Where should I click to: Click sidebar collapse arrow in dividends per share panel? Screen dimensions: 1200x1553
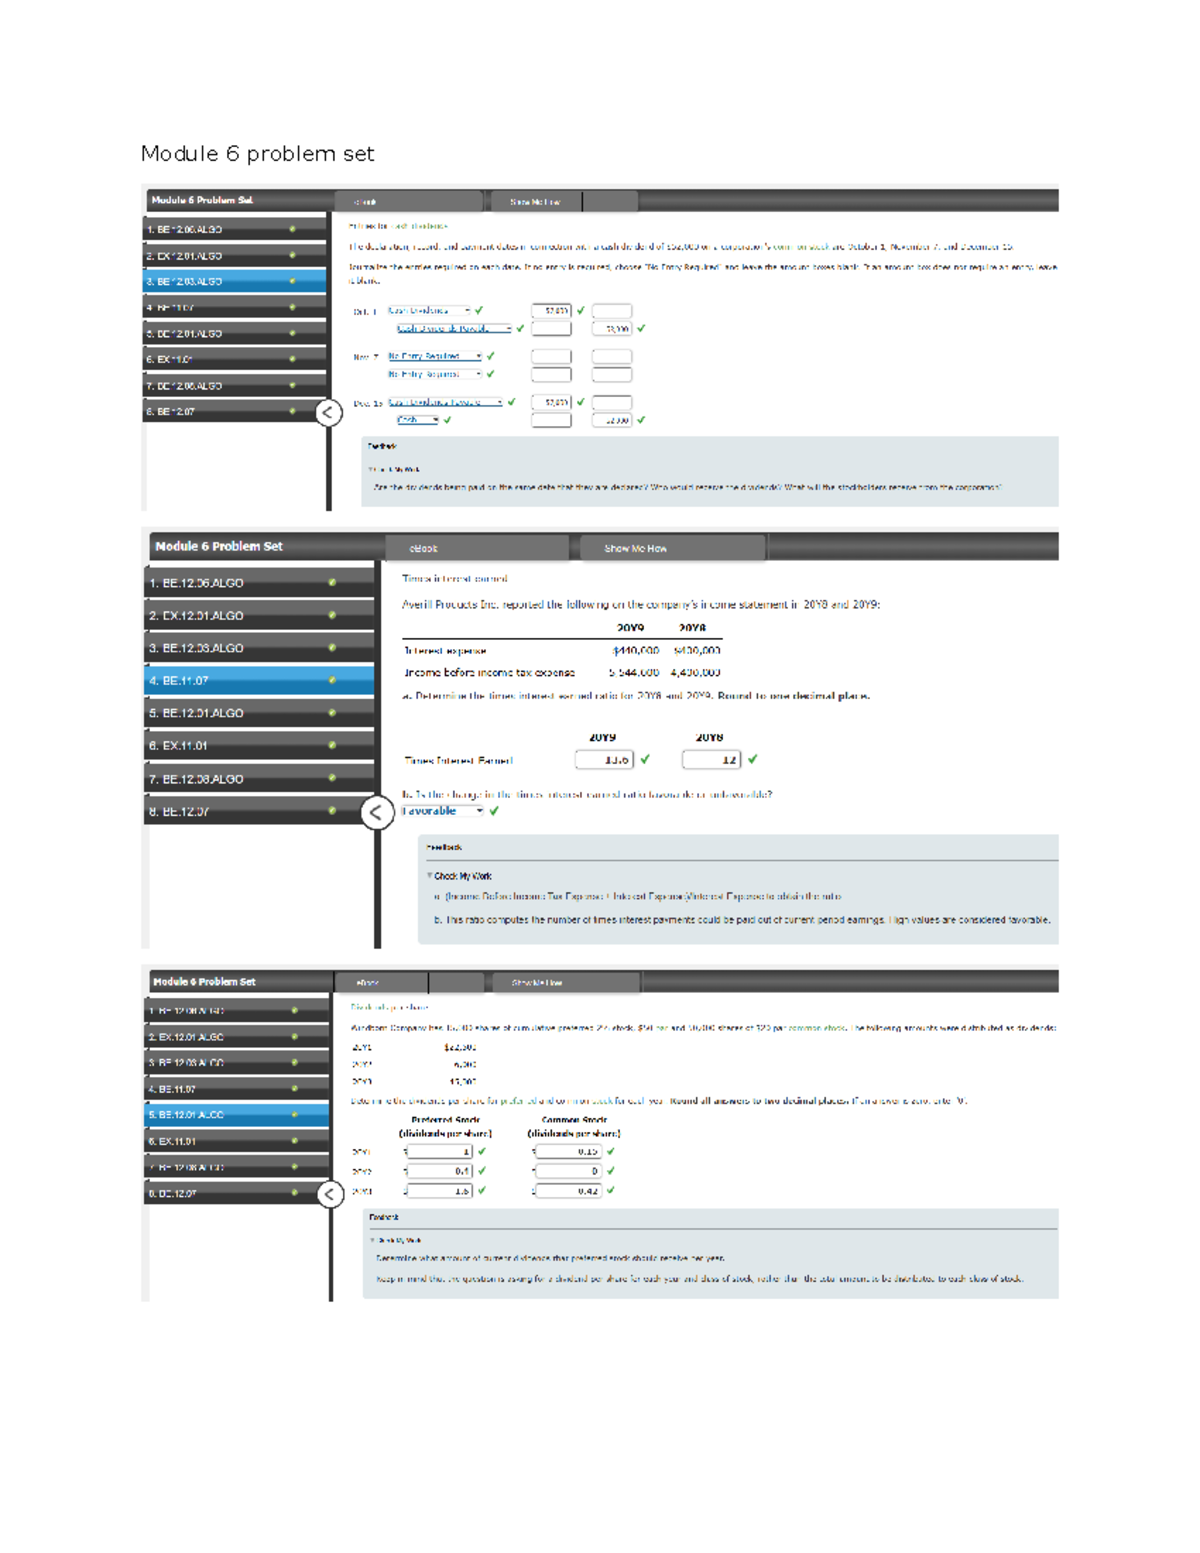330,1194
